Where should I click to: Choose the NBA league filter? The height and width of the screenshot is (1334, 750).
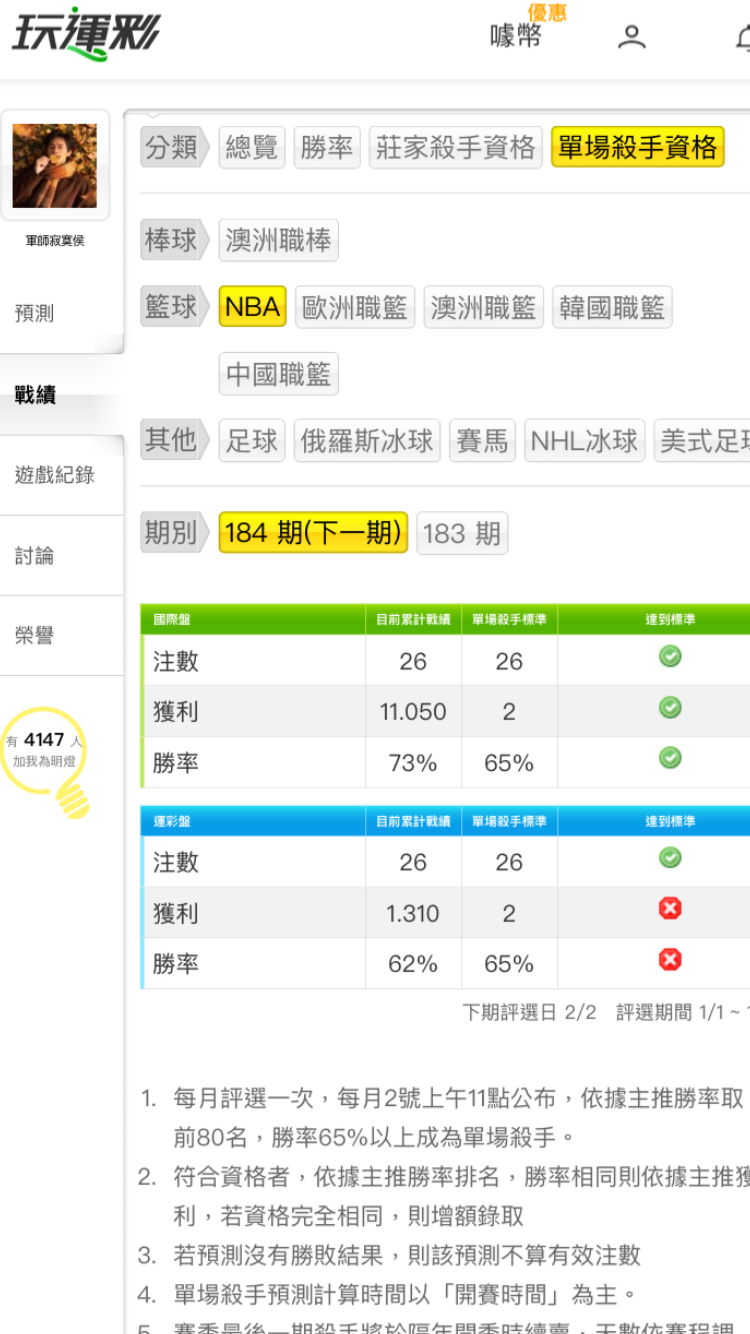252,307
